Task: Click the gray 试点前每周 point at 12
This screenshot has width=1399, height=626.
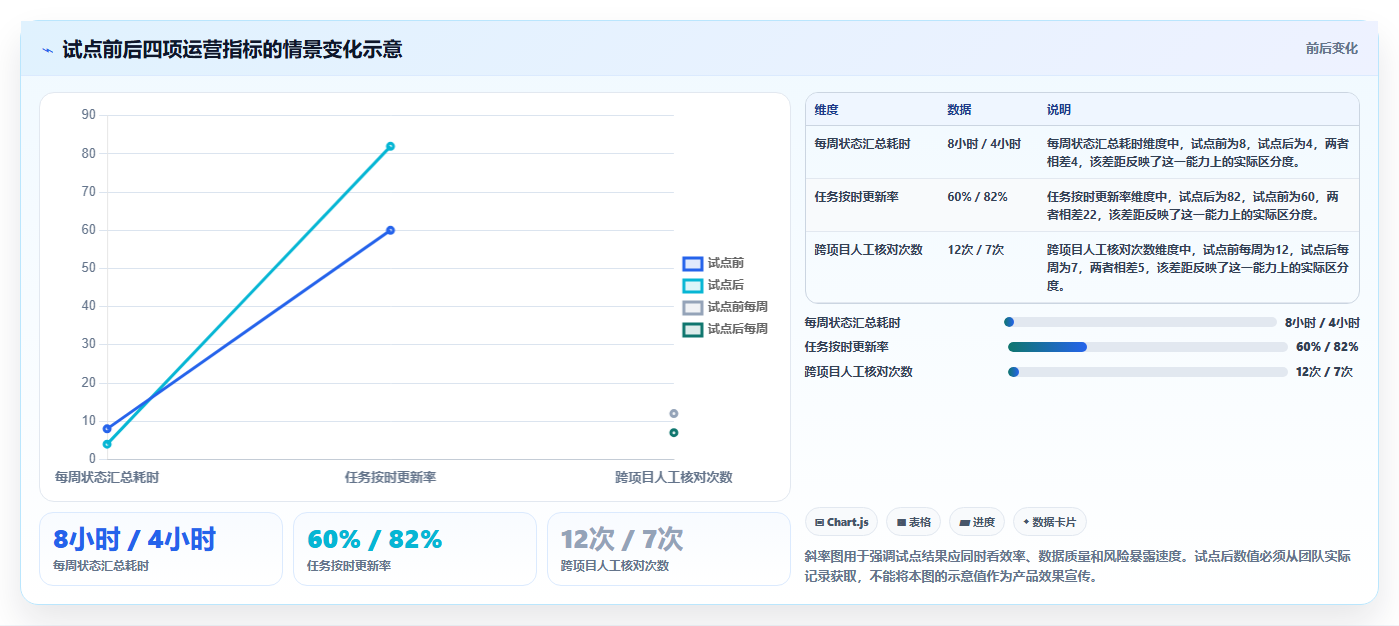Action: tap(673, 413)
